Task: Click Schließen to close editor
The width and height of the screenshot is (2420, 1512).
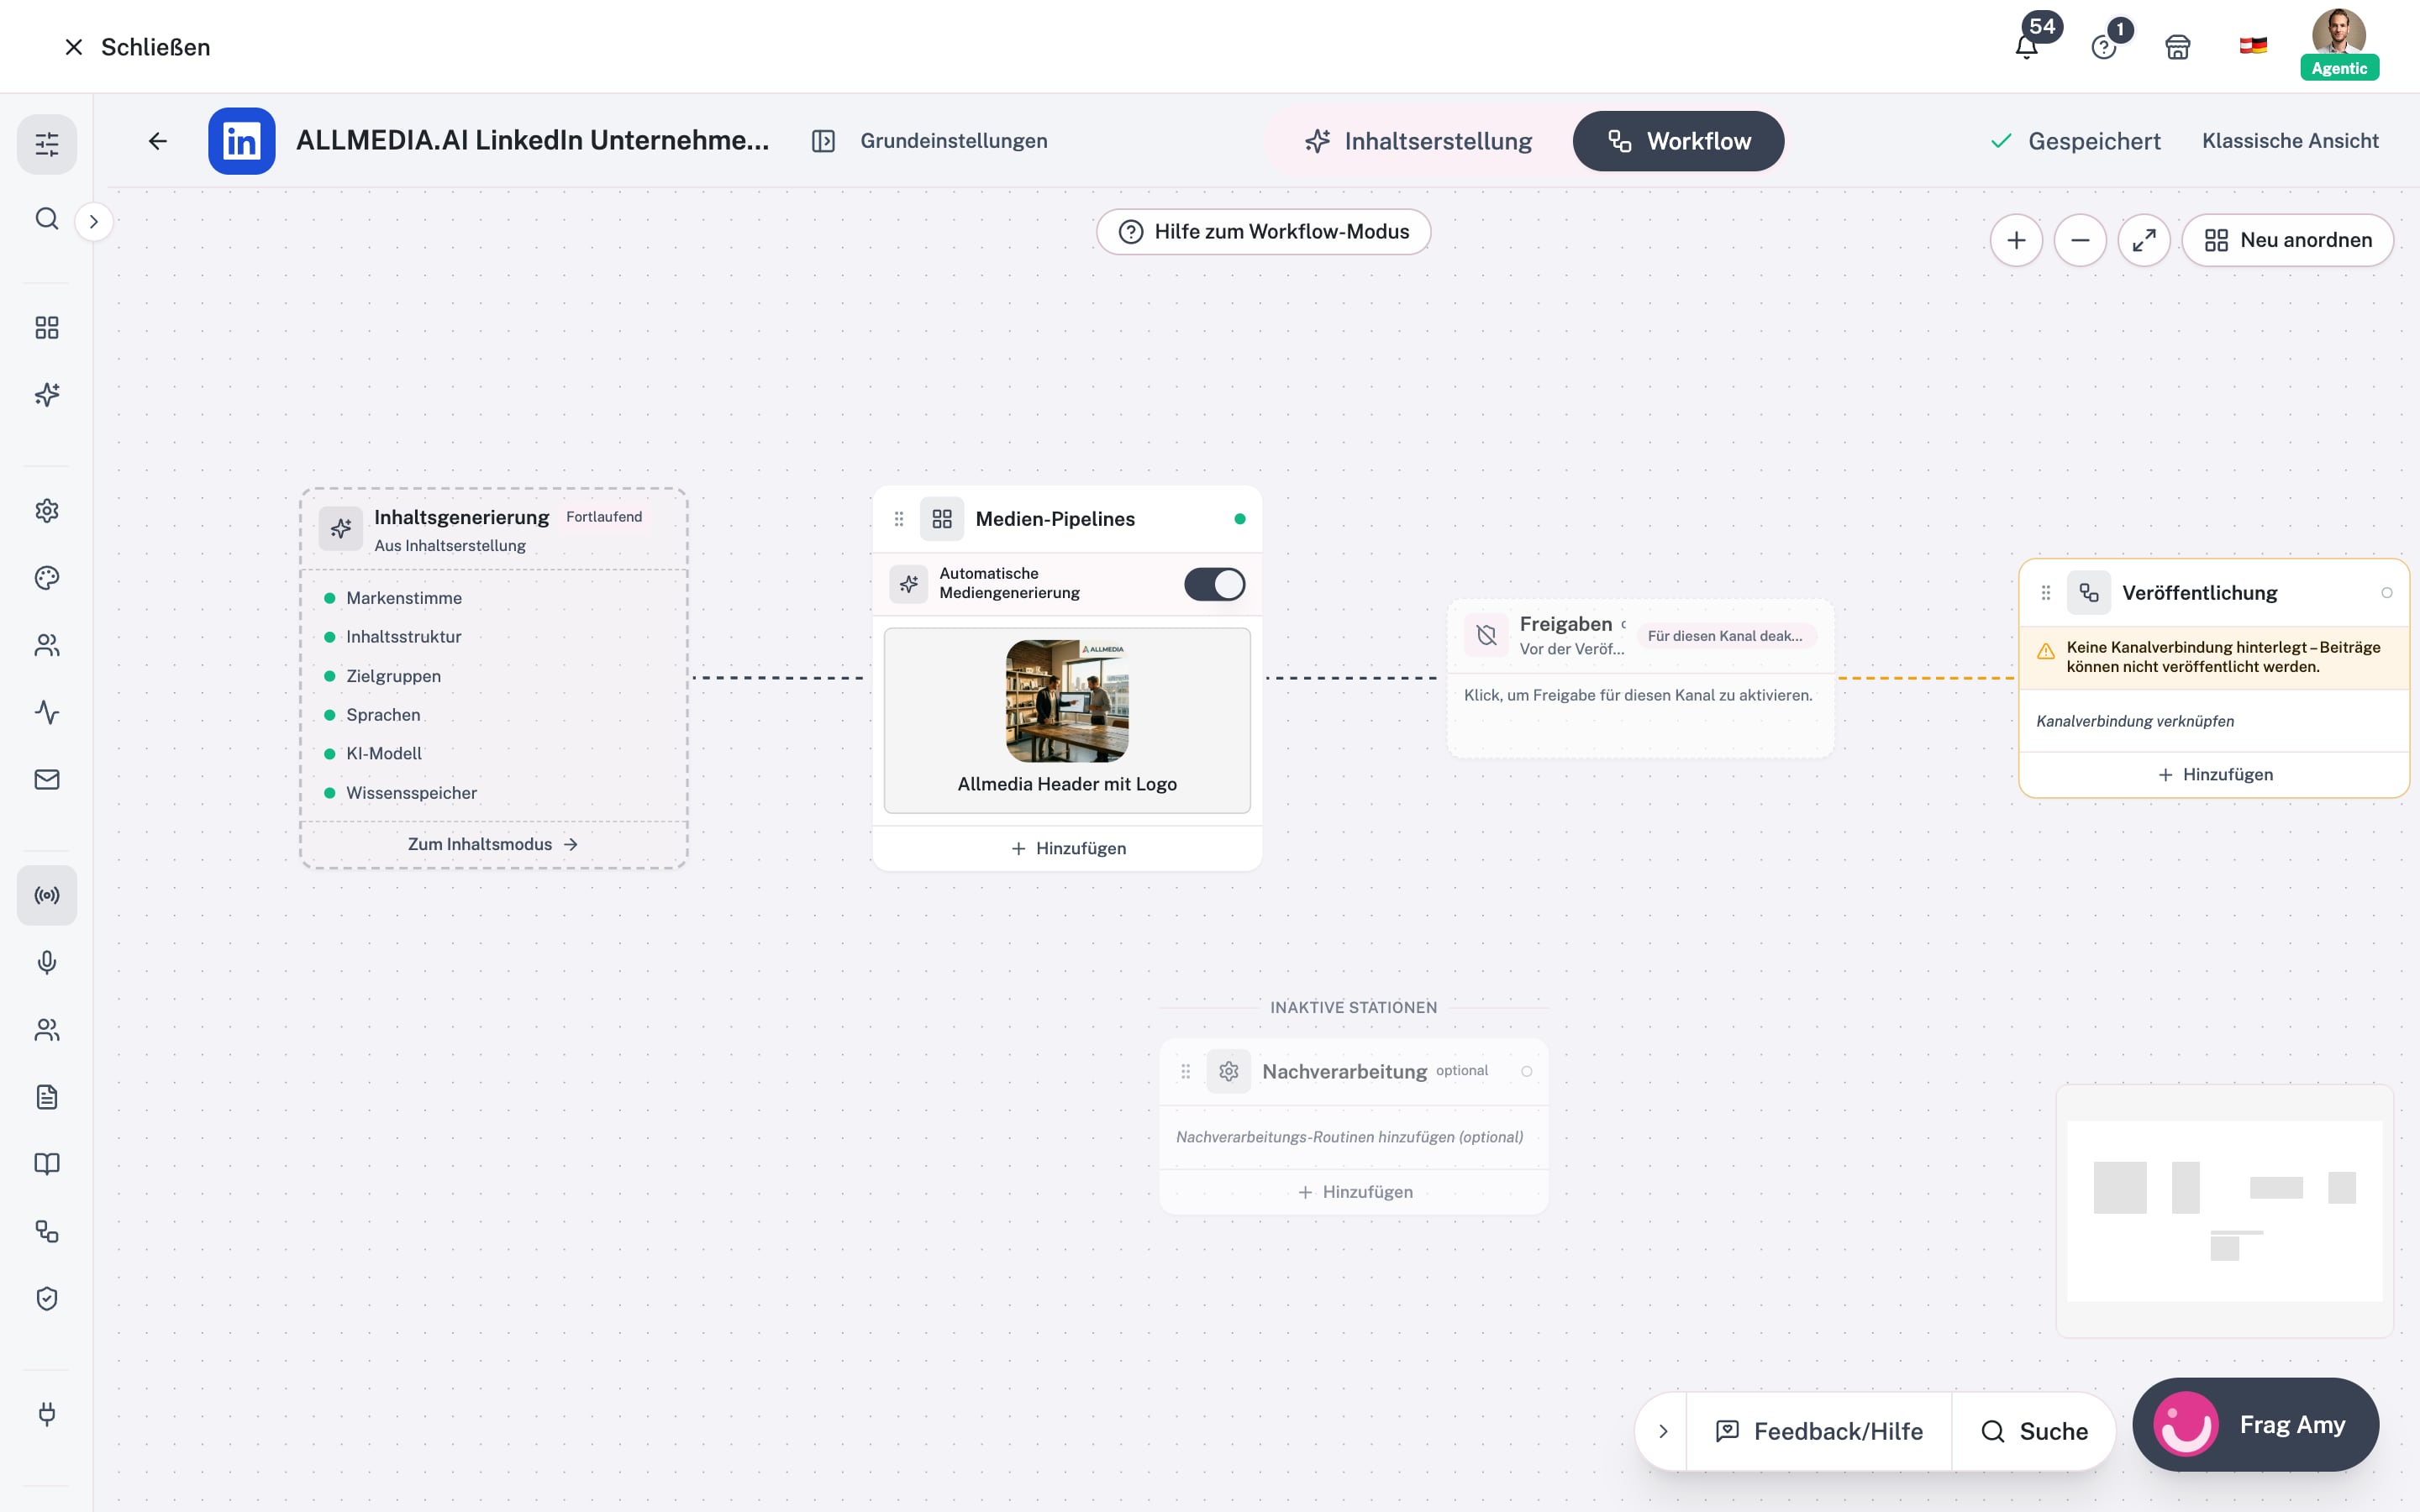Action: click(x=137, y=47)
